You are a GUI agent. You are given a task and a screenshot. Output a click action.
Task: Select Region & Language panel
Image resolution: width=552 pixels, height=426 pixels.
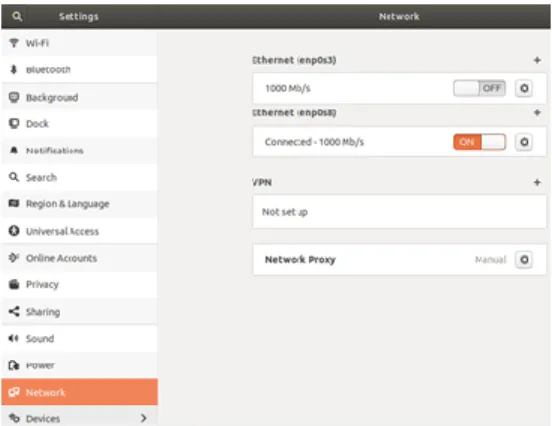[80, 203]
